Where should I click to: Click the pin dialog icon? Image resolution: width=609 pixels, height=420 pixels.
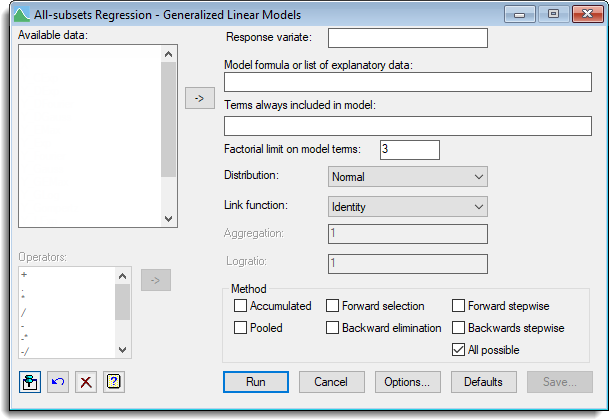[30, 382]
